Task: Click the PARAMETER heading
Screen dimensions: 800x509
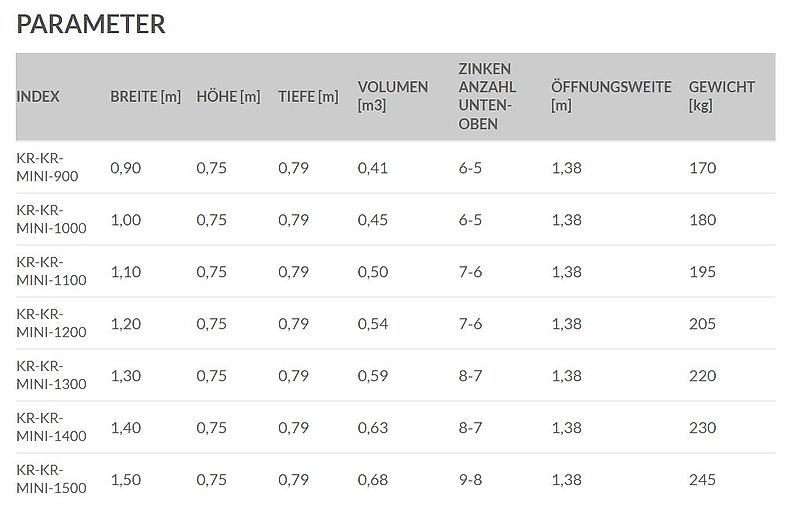Action: tap(91, 24)
